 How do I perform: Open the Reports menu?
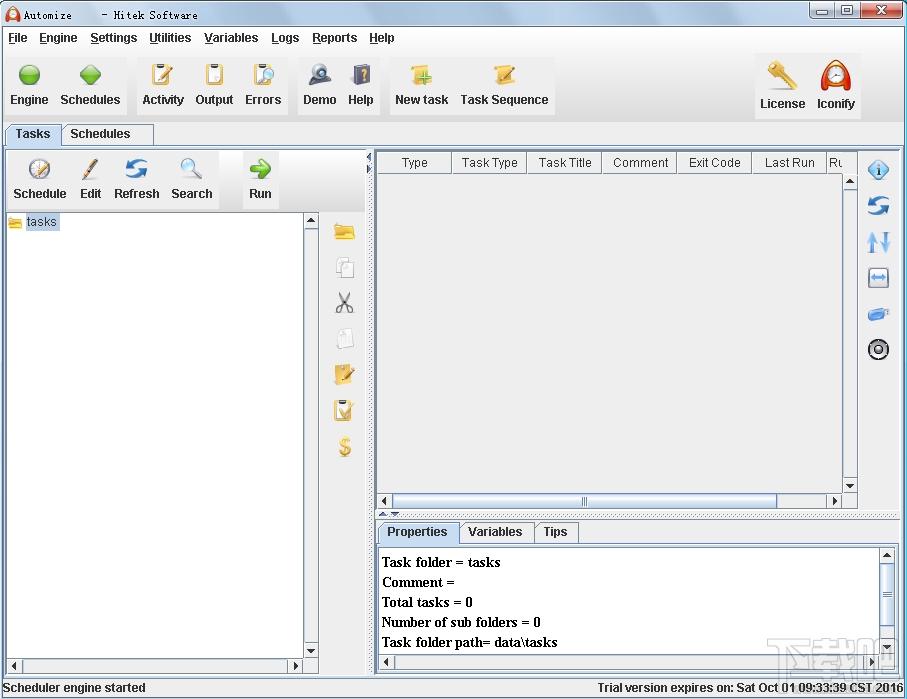pyautogui.click(x=334, y=38)
